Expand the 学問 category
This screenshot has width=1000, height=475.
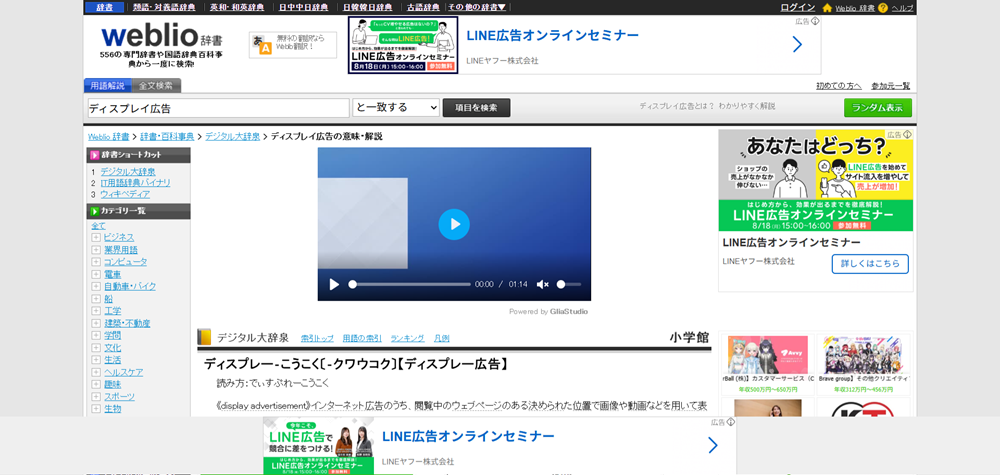[x=96, y=335]
